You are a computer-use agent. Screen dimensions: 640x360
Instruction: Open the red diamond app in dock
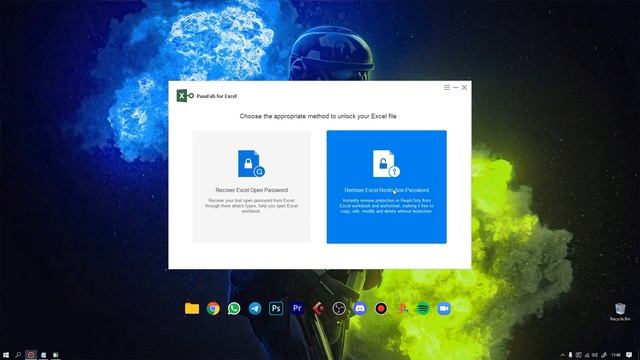318,309
